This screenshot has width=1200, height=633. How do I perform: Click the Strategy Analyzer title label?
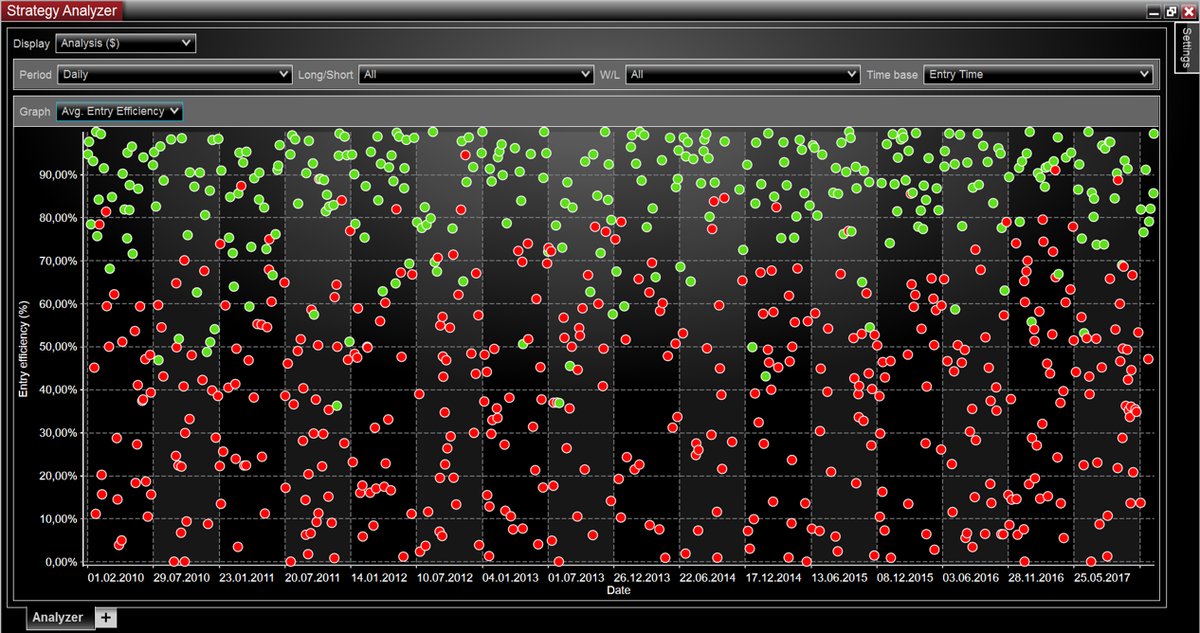click(62, 11)
